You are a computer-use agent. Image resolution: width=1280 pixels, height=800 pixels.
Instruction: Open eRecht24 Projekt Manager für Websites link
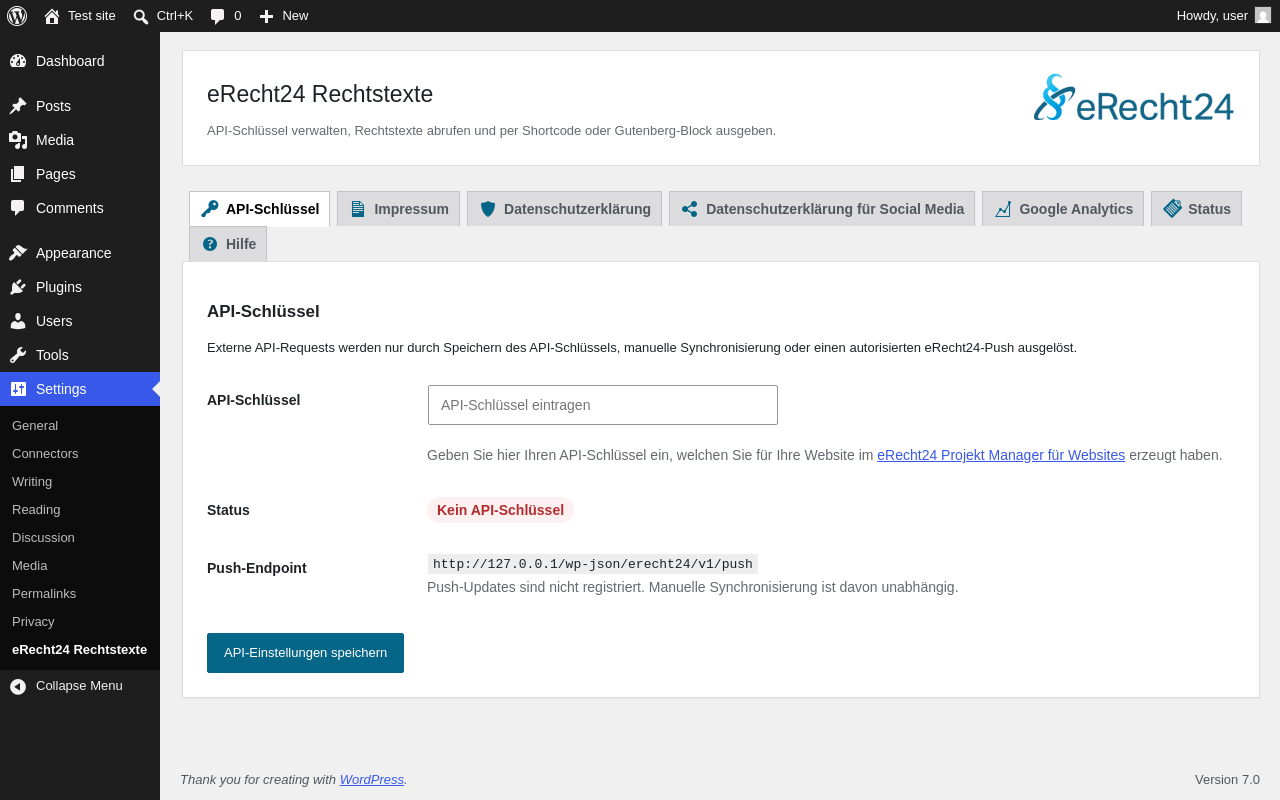(1001, 455)
